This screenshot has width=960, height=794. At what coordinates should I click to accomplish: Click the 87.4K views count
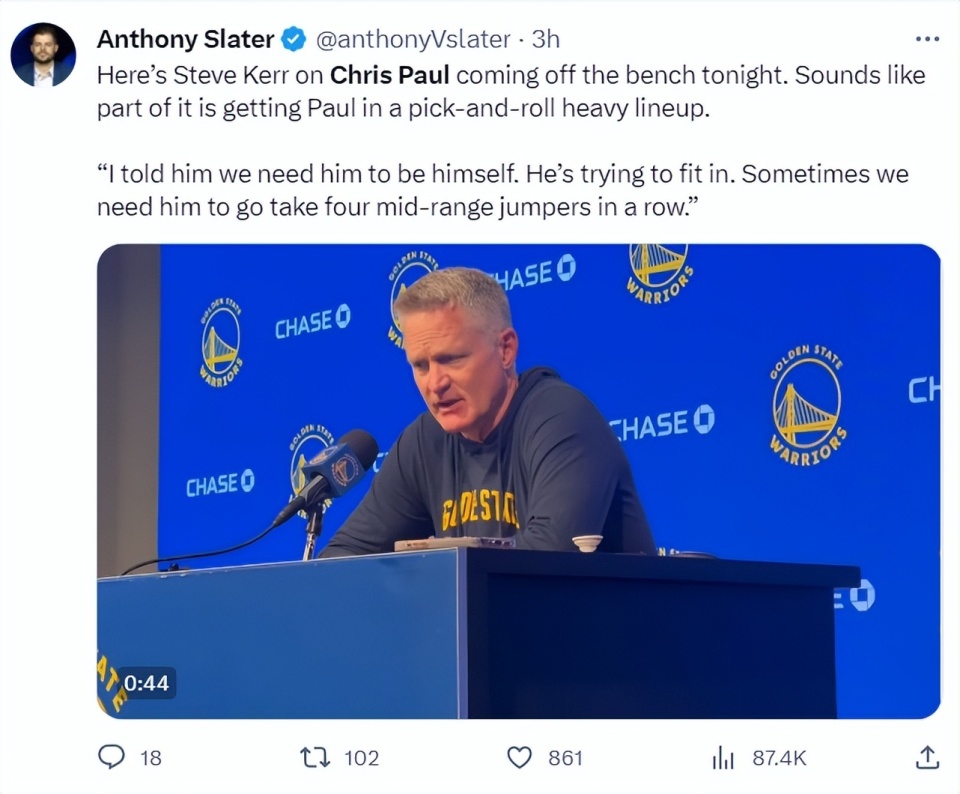[779, 758]
